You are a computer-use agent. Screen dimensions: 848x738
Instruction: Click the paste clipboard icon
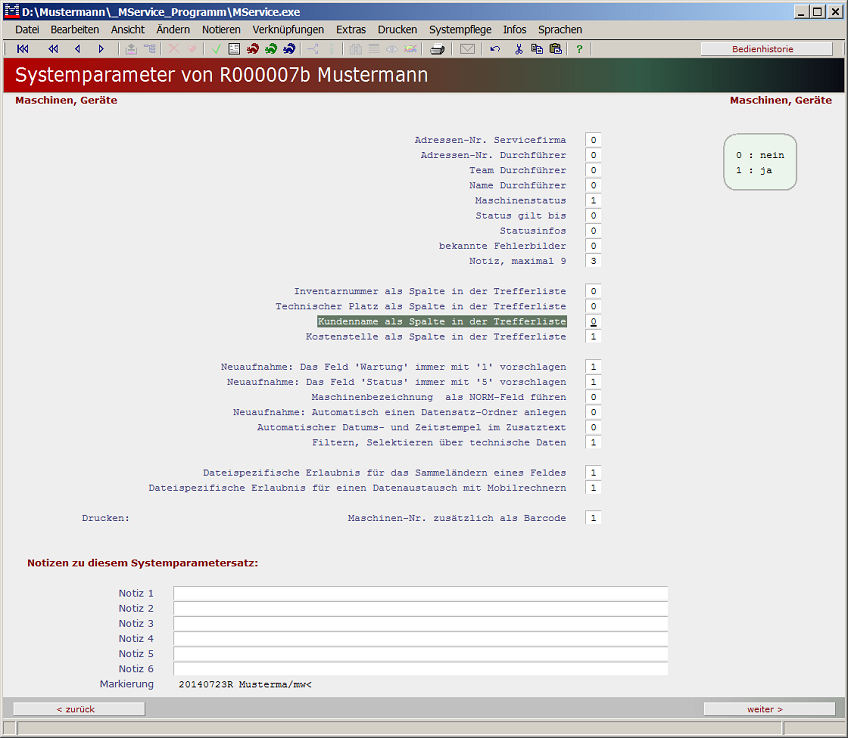click(x=557, y=48)
